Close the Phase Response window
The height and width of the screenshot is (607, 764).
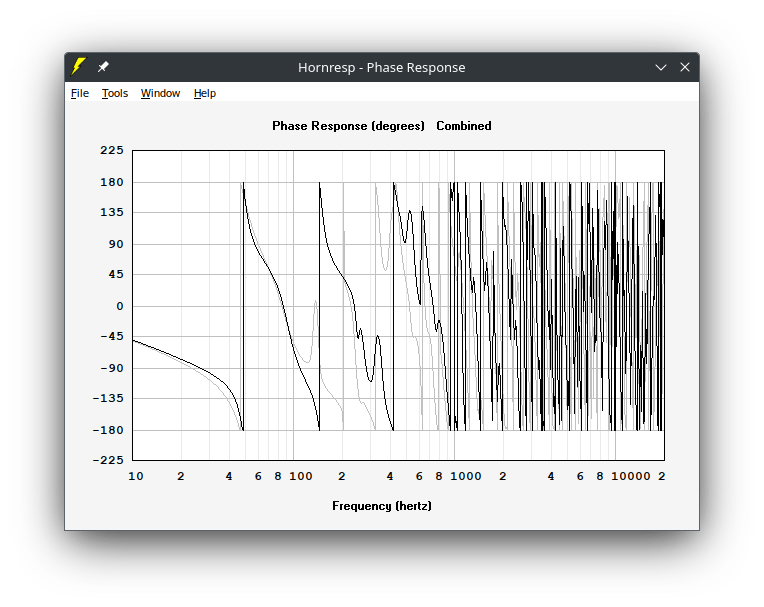click(x=685, y=67)
